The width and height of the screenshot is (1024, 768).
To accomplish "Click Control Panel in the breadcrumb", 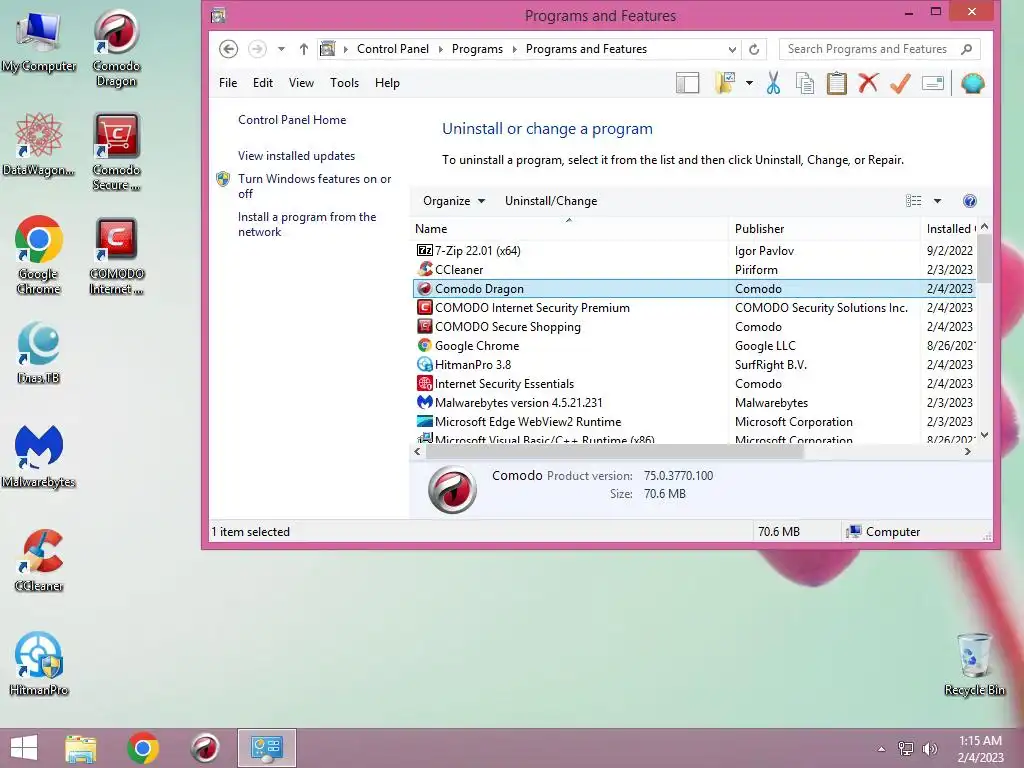I will coord(392,49).
